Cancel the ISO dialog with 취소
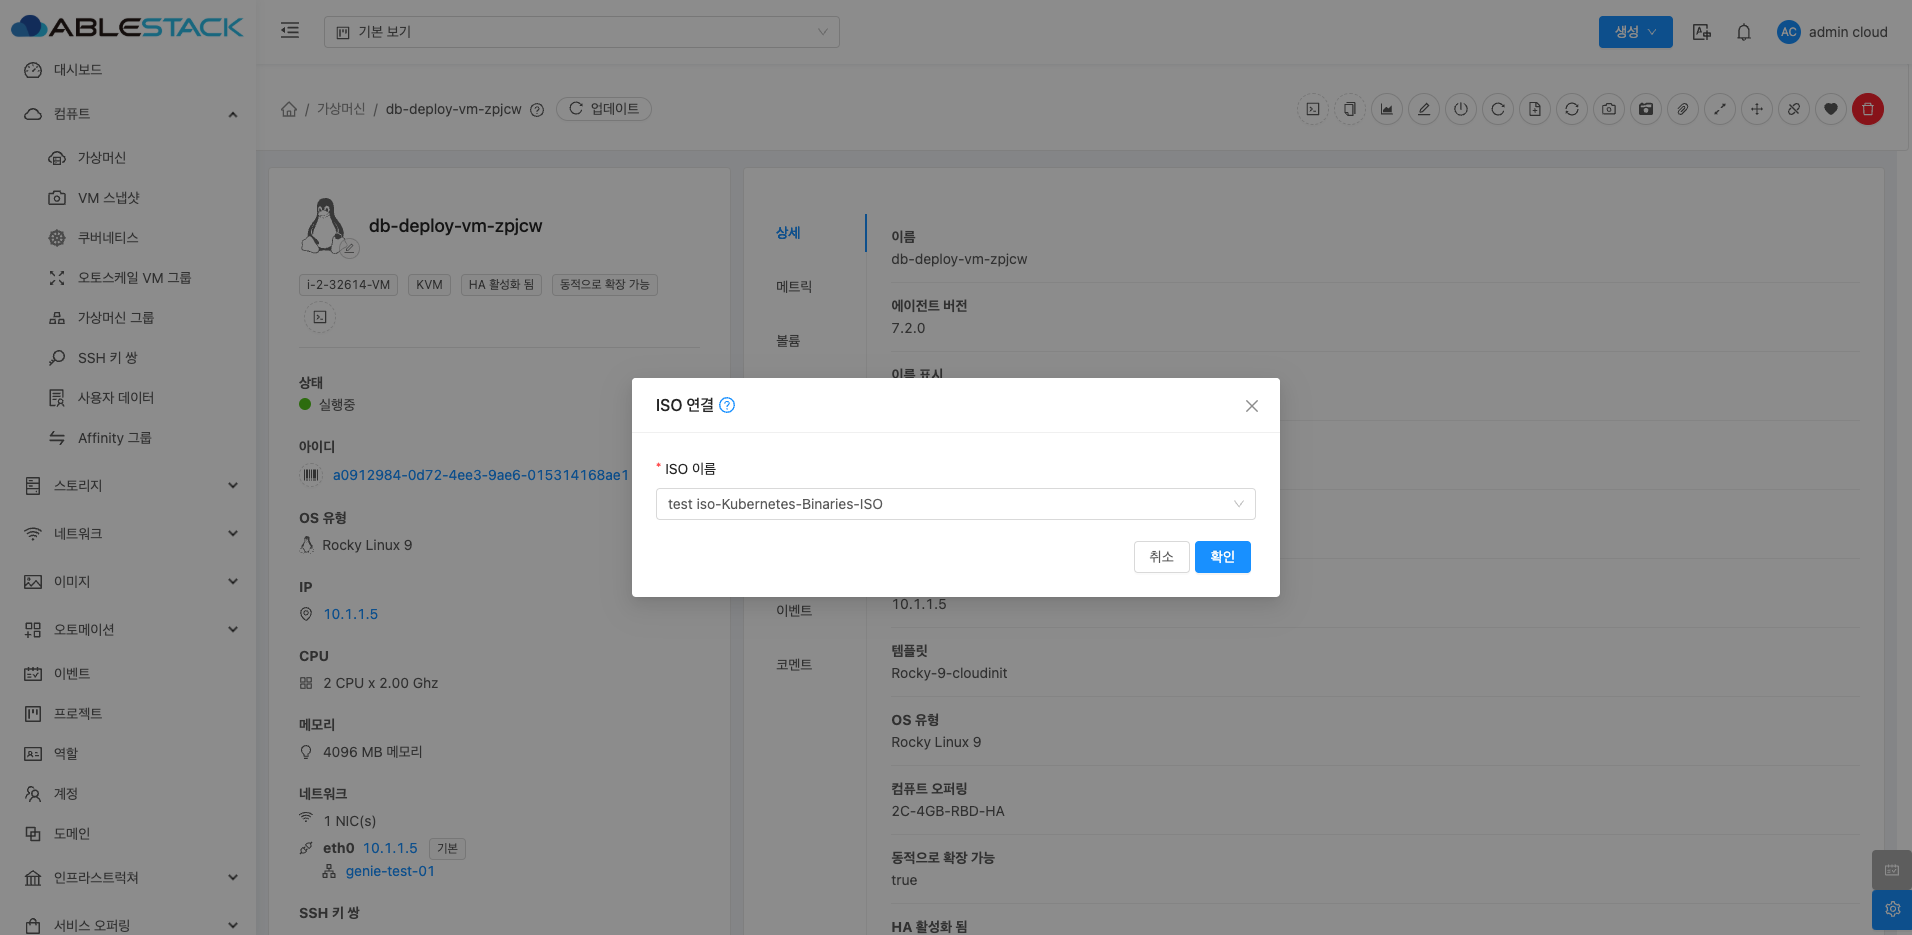Viewport: 1912px width, 935px height. [x=1161, y=557]
